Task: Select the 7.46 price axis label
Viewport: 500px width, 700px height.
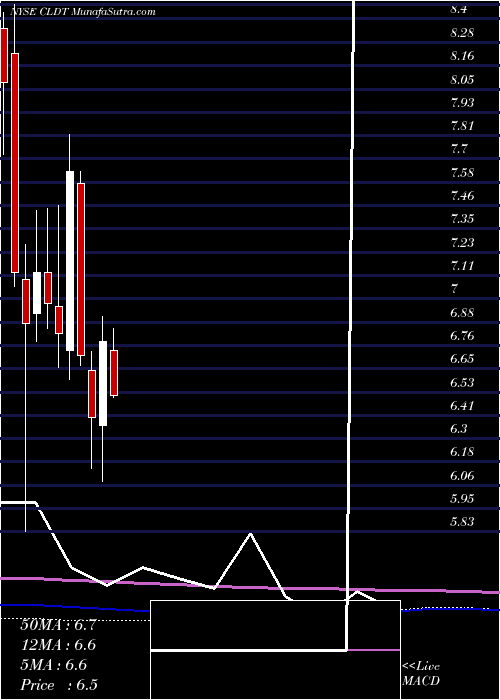Action: 462,196
